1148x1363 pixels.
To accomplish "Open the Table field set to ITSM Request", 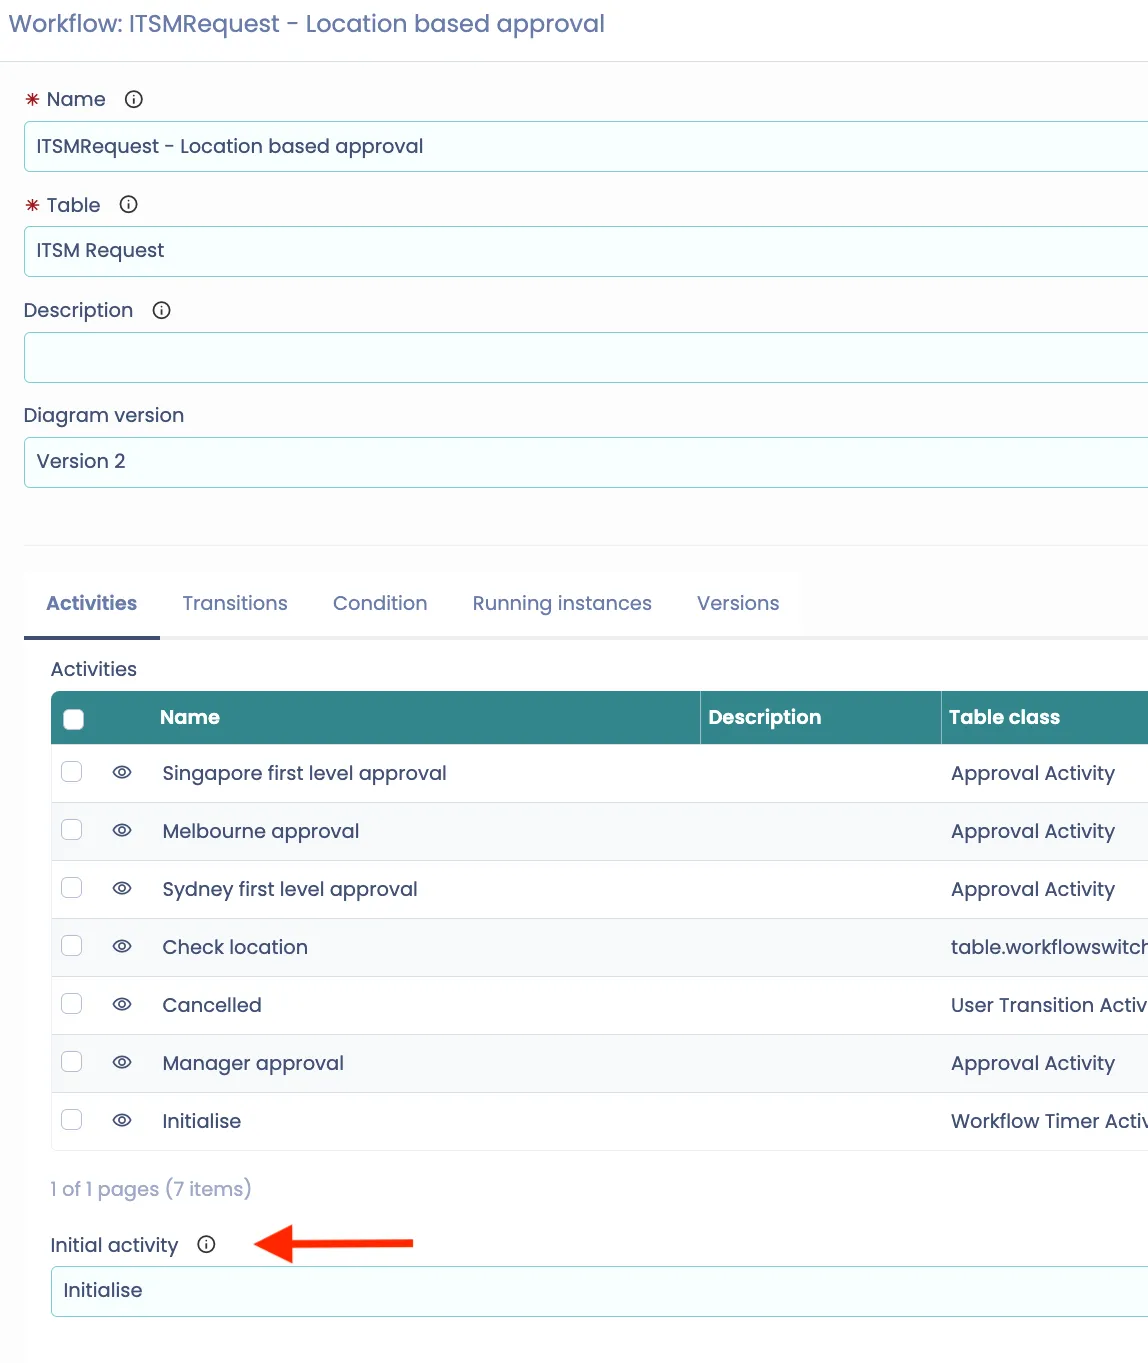I will pyautogui.click(x=586, y=251).
